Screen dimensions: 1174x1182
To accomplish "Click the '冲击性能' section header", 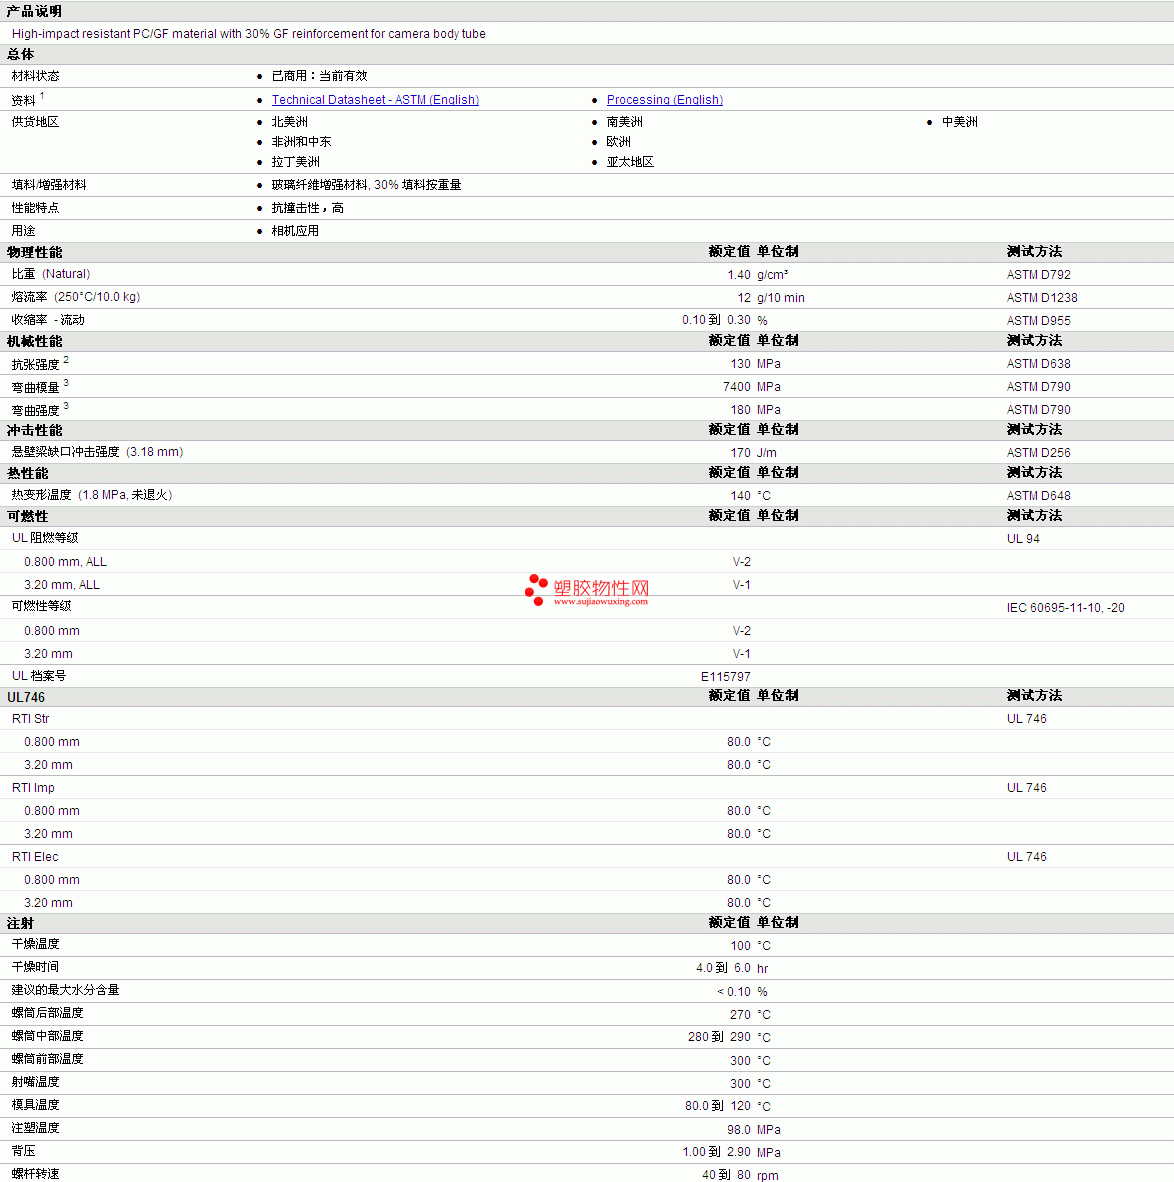I will click(35, 430).
